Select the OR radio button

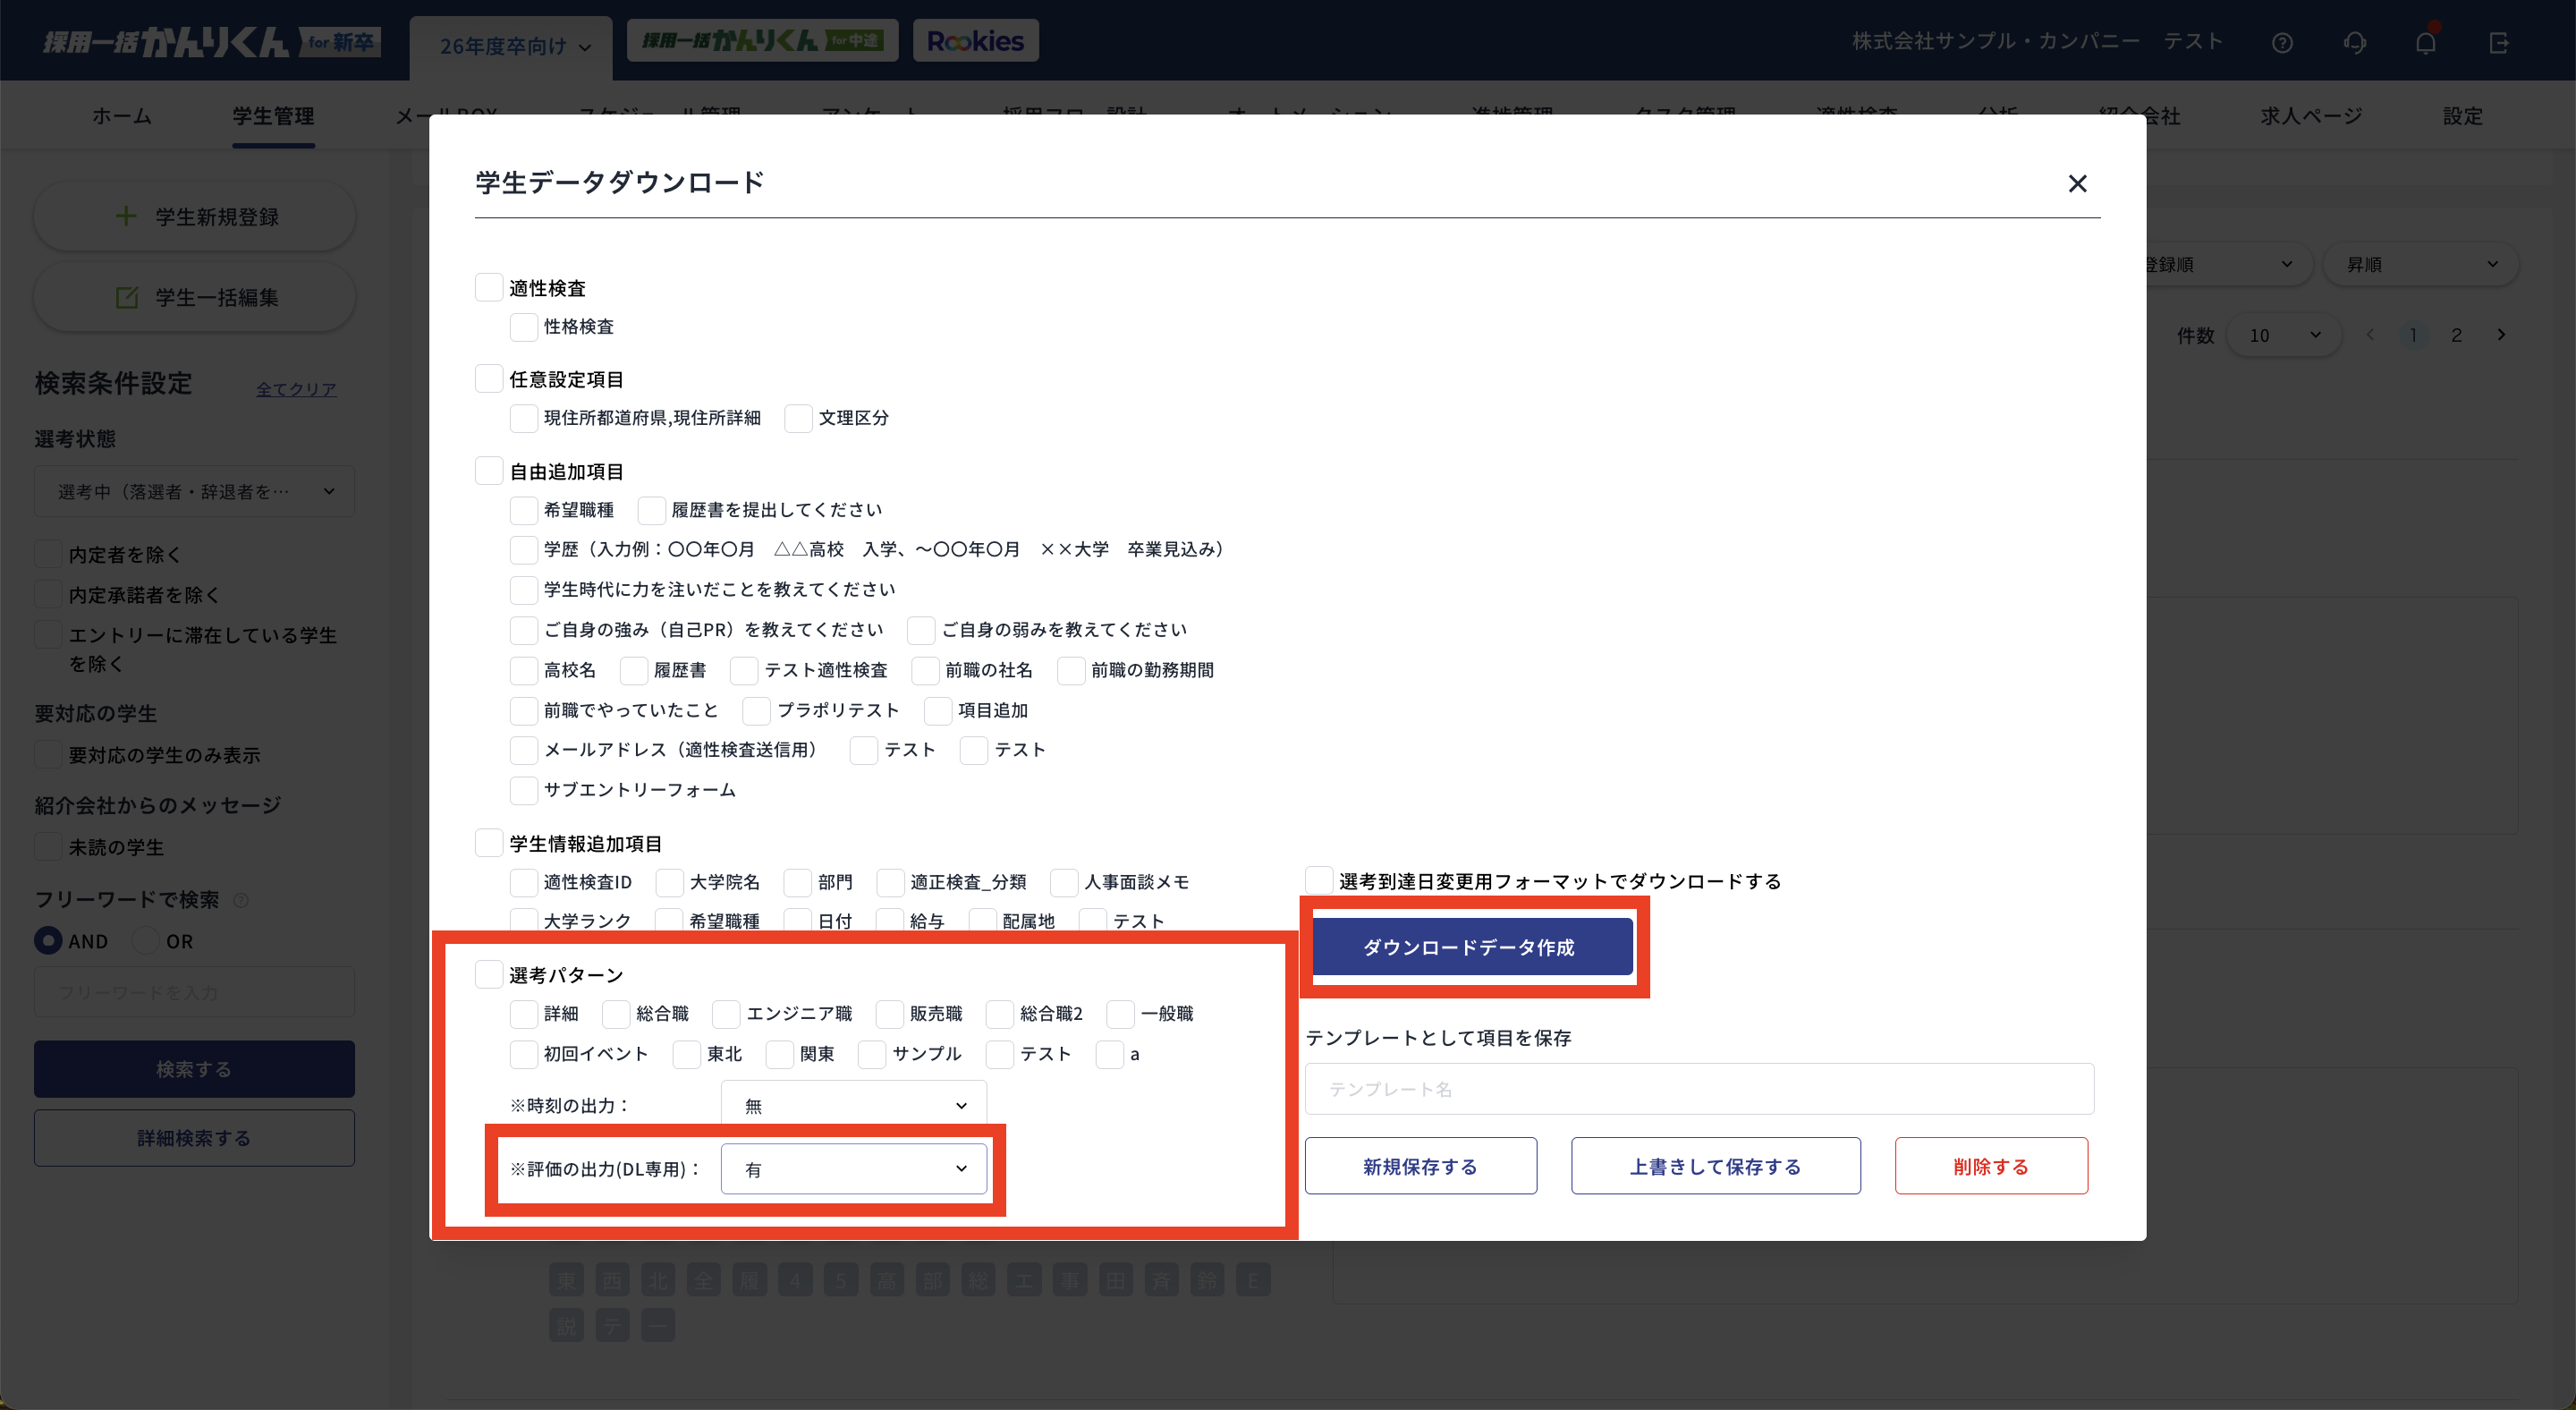coord(146,941)
